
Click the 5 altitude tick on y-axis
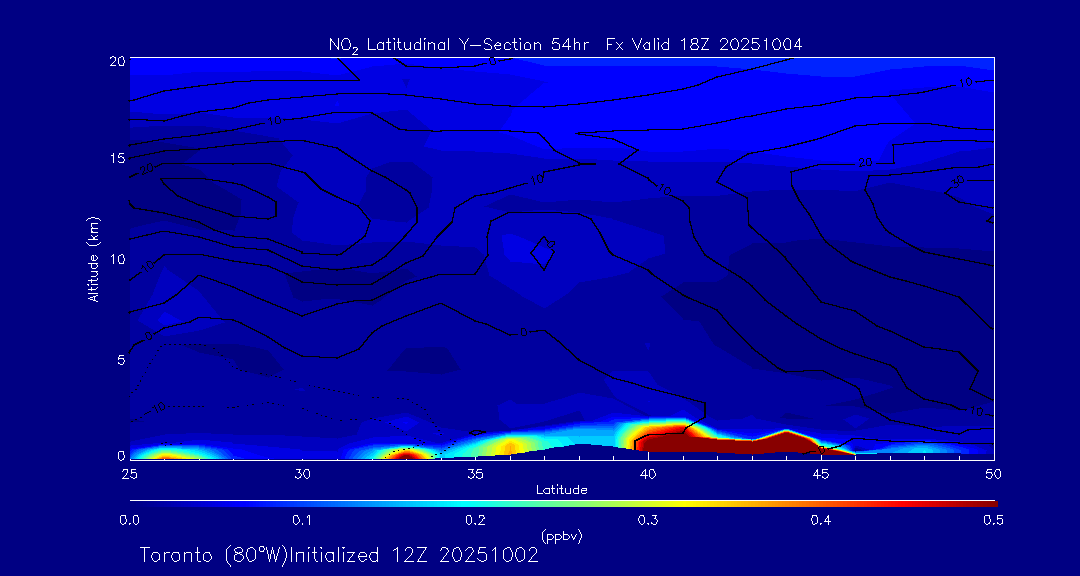(120, 359)
